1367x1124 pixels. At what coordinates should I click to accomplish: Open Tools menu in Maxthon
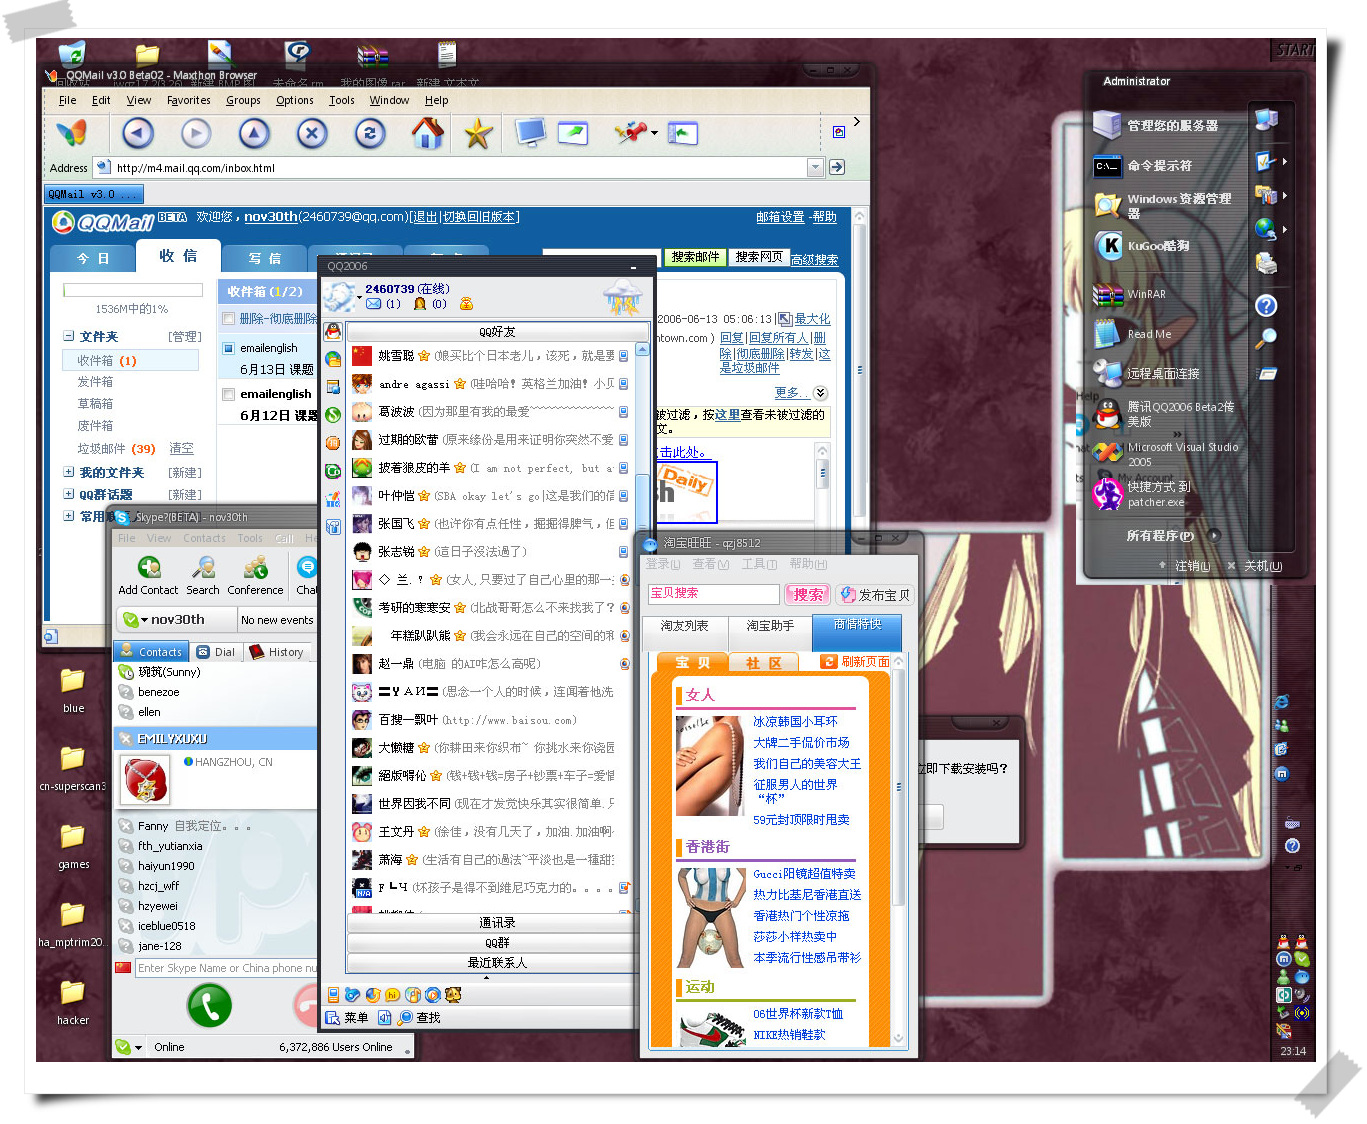coord(342,100)
